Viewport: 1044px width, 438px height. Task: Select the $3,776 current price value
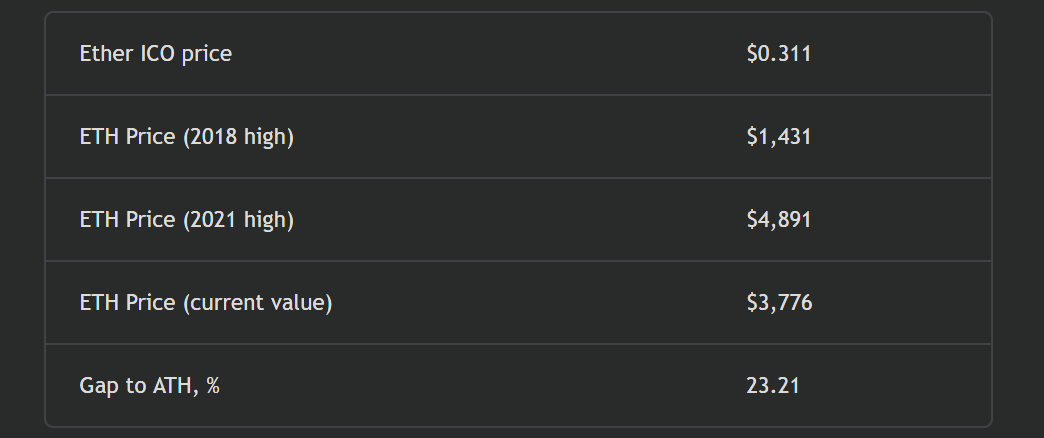point(779,303)
